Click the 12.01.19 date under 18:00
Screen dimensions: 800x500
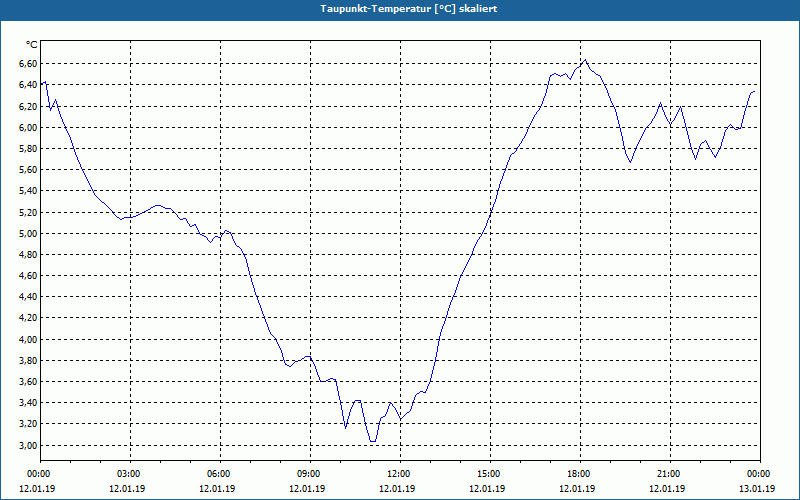pos(577,489)
